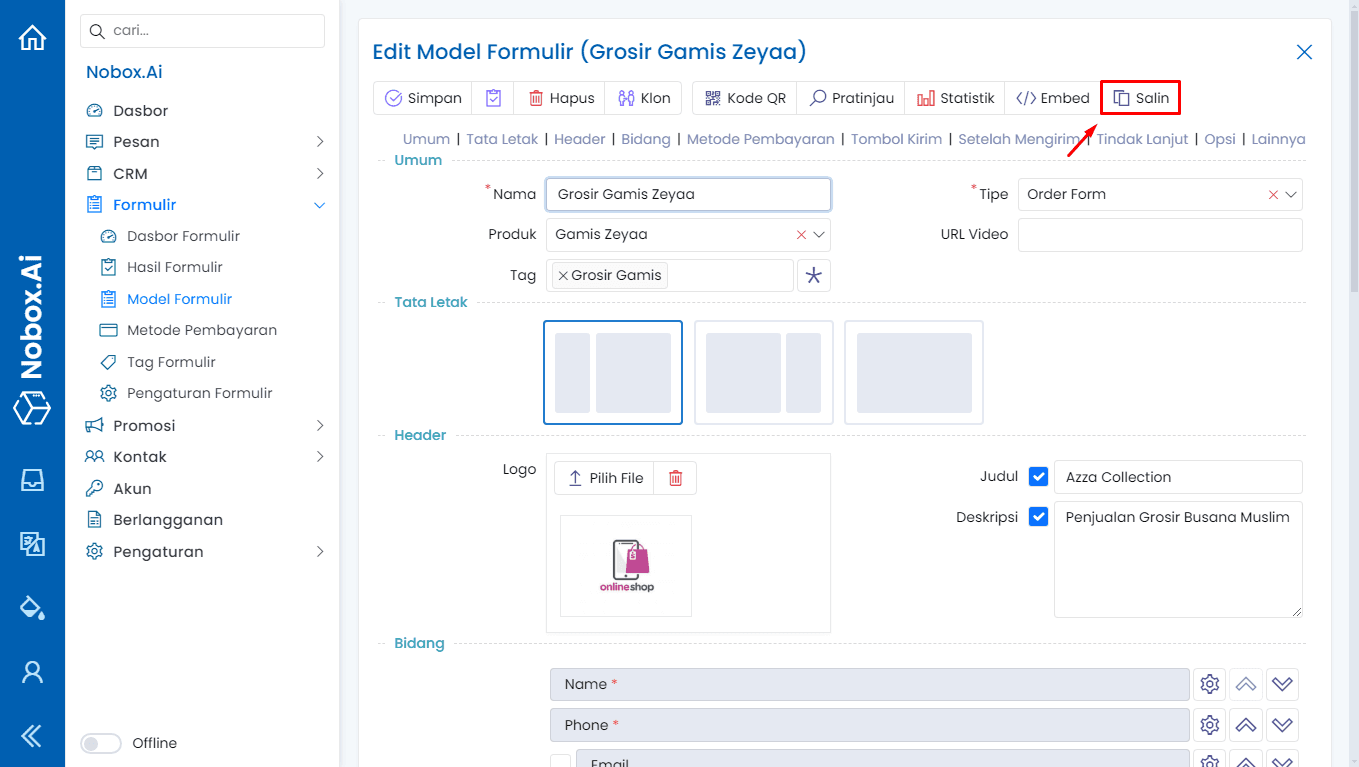This screenshot has height=767, width=1359.
Task: Click the Salin copy button
Action: click(x=1139, y=97)
